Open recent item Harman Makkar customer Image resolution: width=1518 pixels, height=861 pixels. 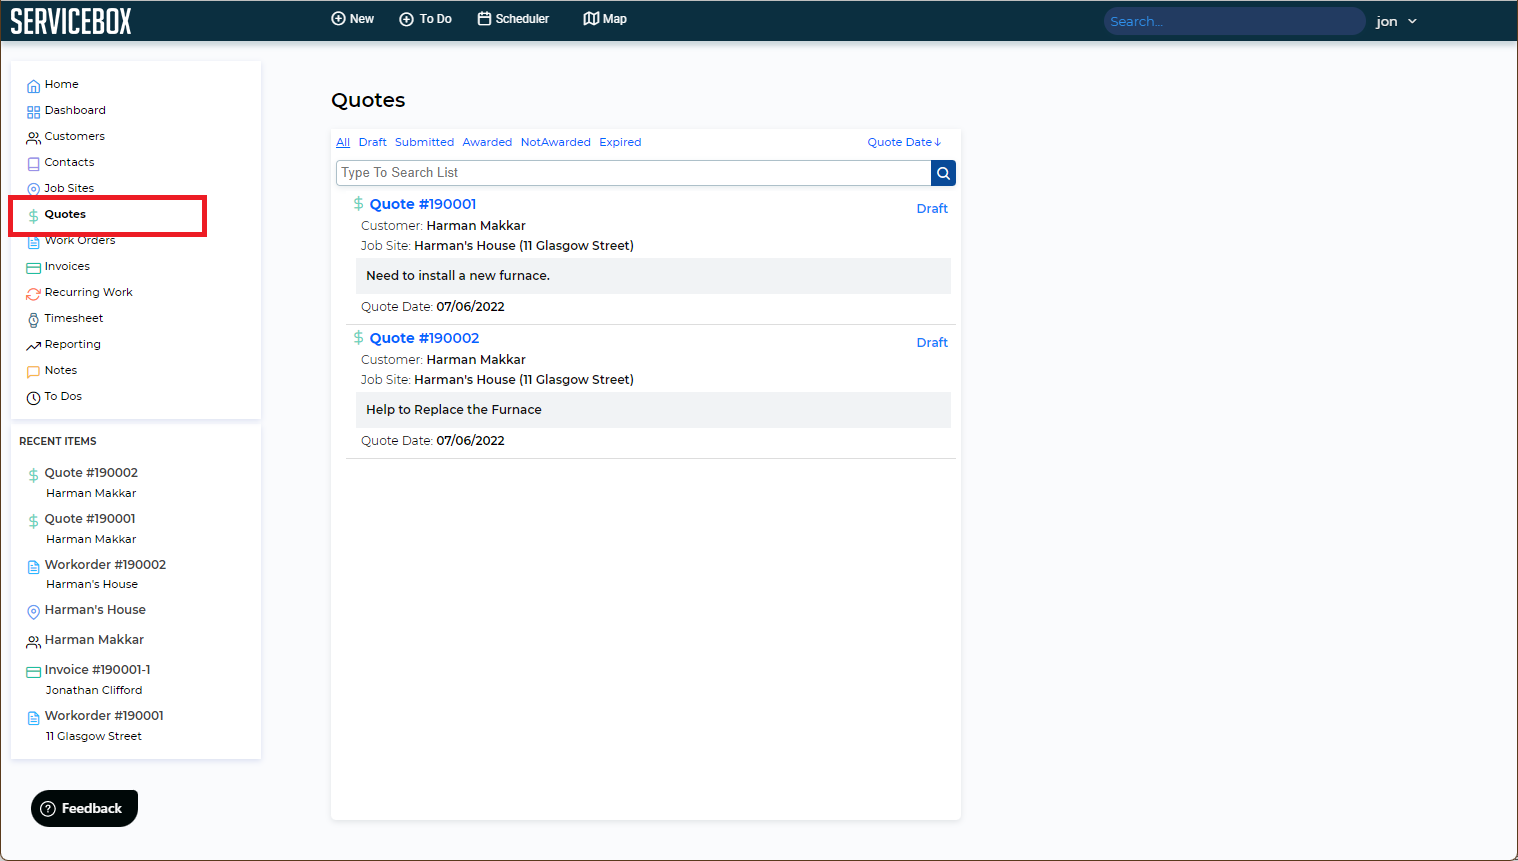click(94, 640)
